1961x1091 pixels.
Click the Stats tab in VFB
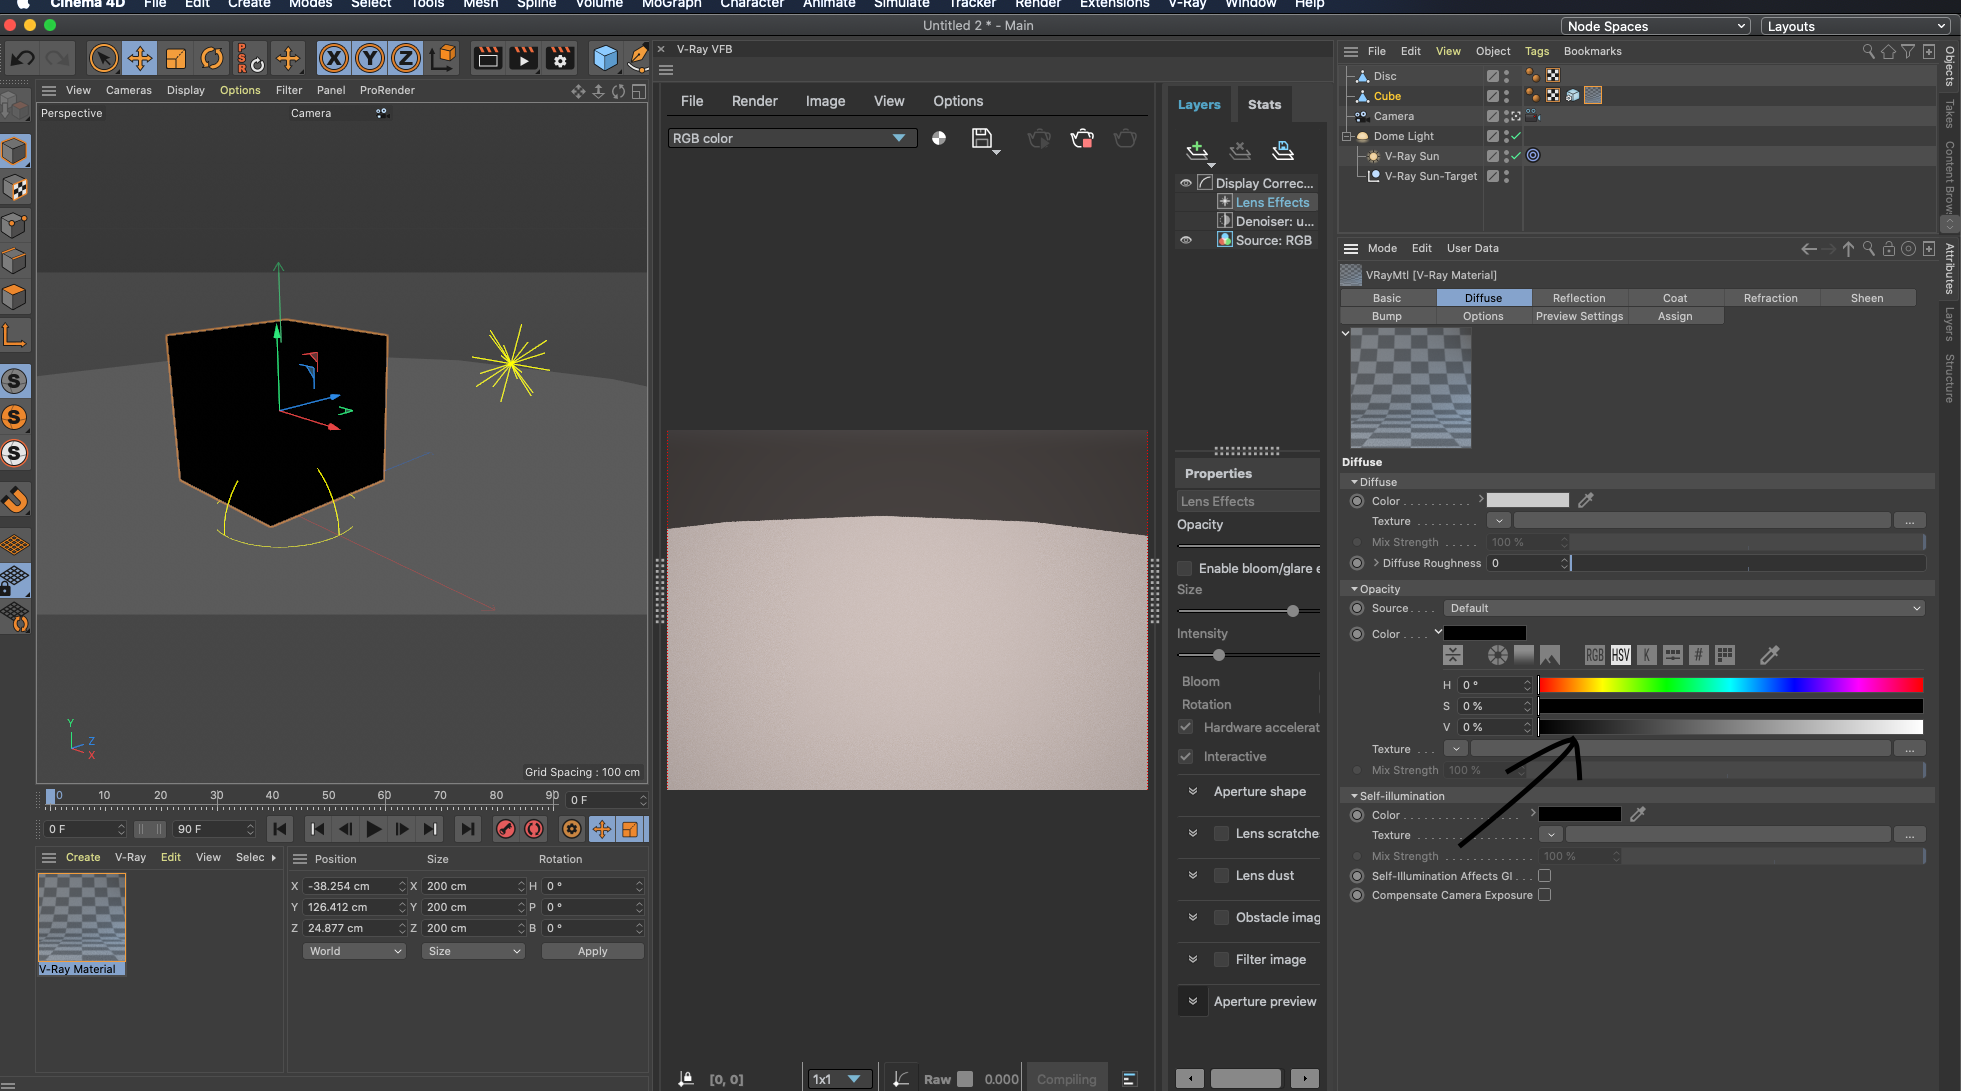pos(1264,104)
